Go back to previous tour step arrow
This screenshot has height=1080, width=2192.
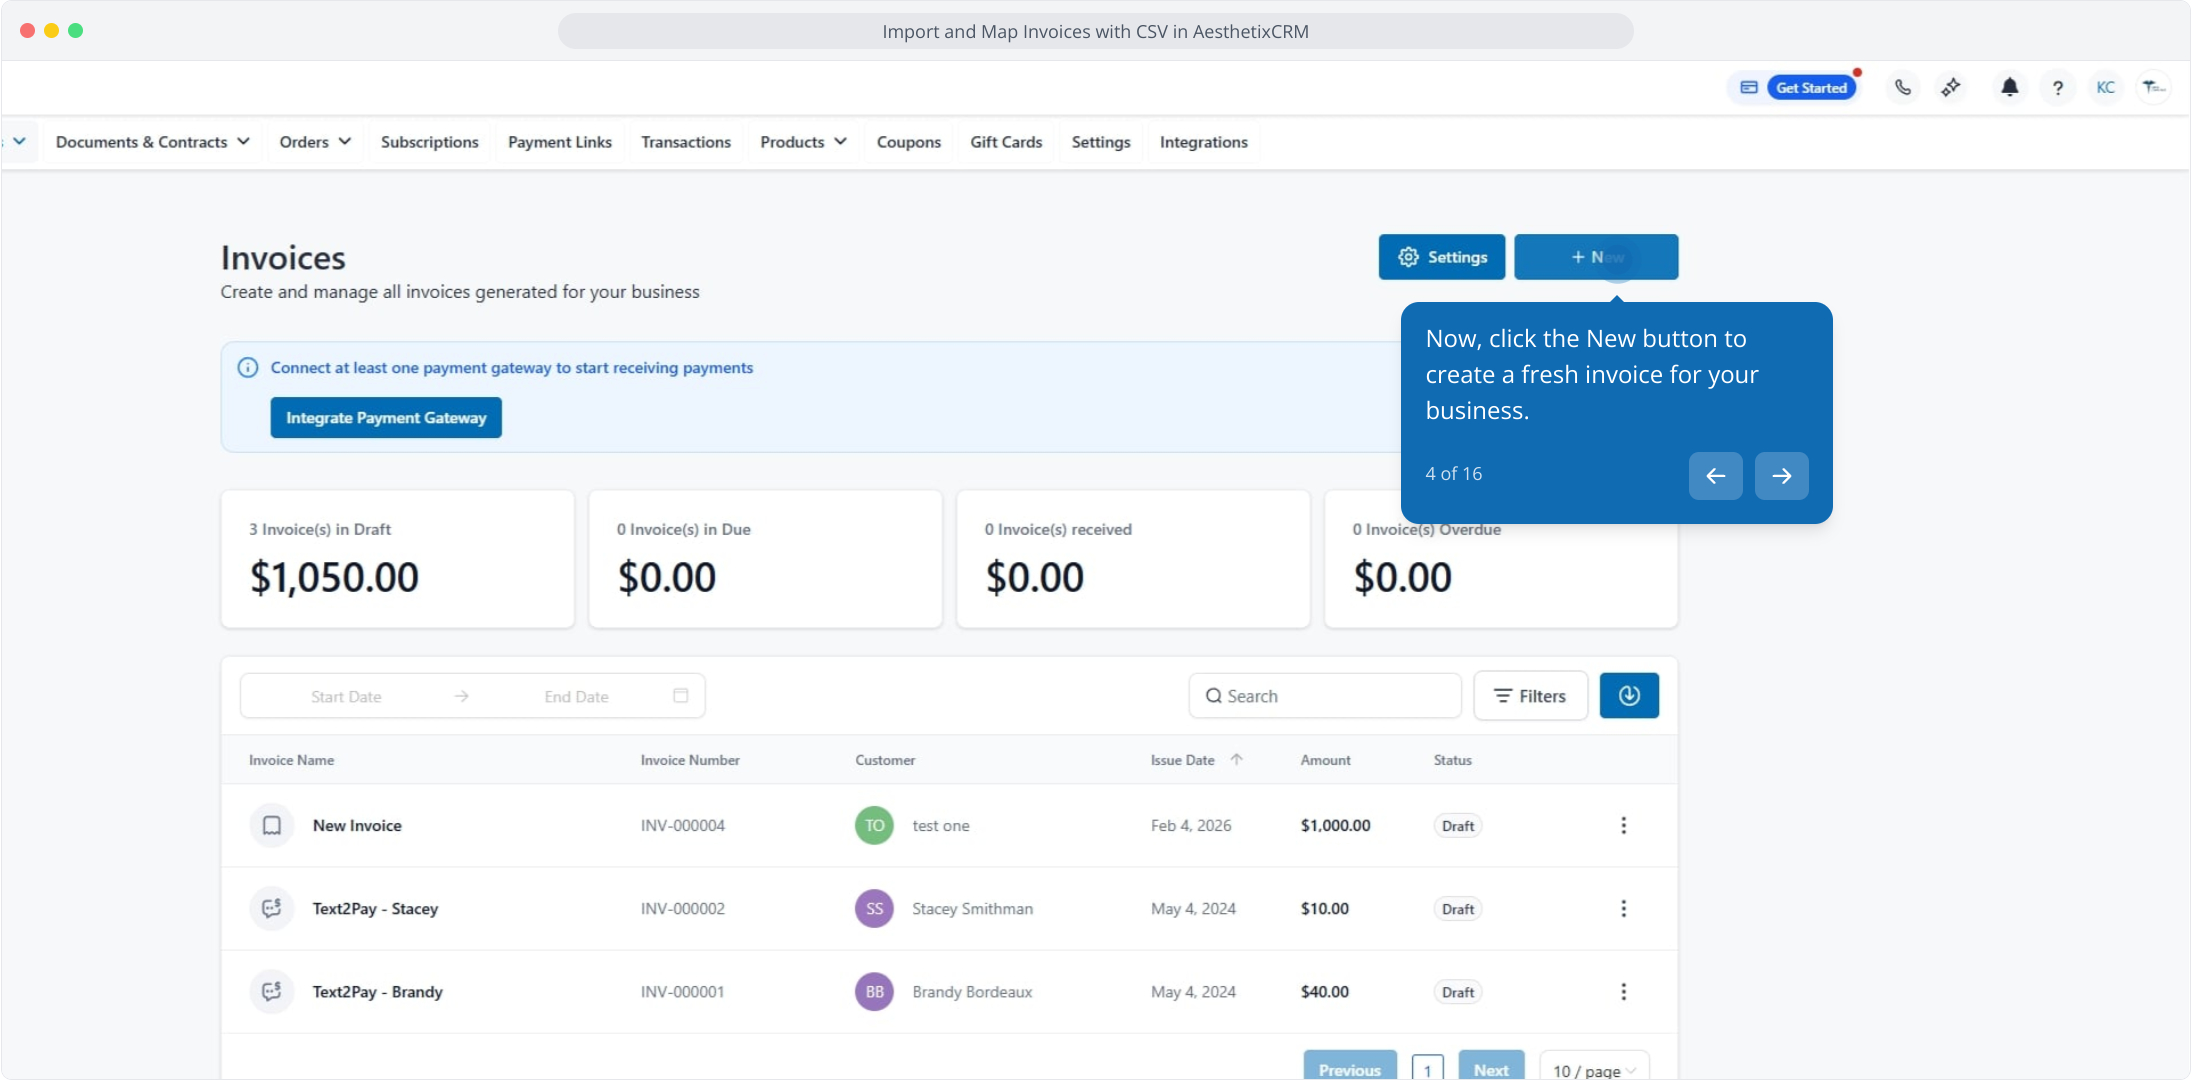pyautogui.click(x=1715, y=476)
